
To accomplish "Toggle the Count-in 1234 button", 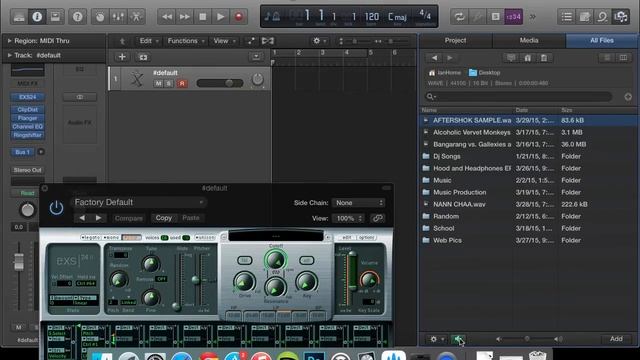I will pos(513,17).
